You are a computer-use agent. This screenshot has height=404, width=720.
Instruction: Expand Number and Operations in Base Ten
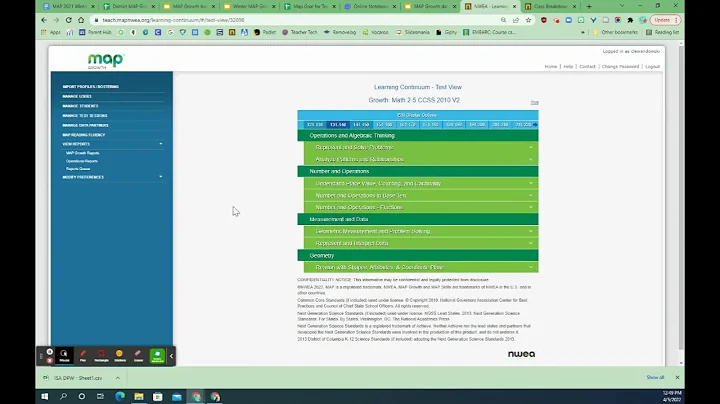coord(421,195)
